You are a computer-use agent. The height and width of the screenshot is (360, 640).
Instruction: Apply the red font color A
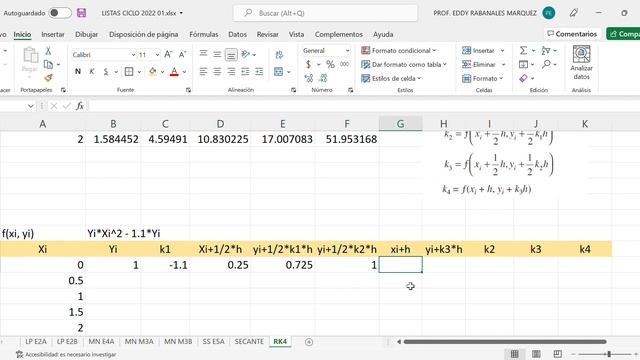[174, 72]
